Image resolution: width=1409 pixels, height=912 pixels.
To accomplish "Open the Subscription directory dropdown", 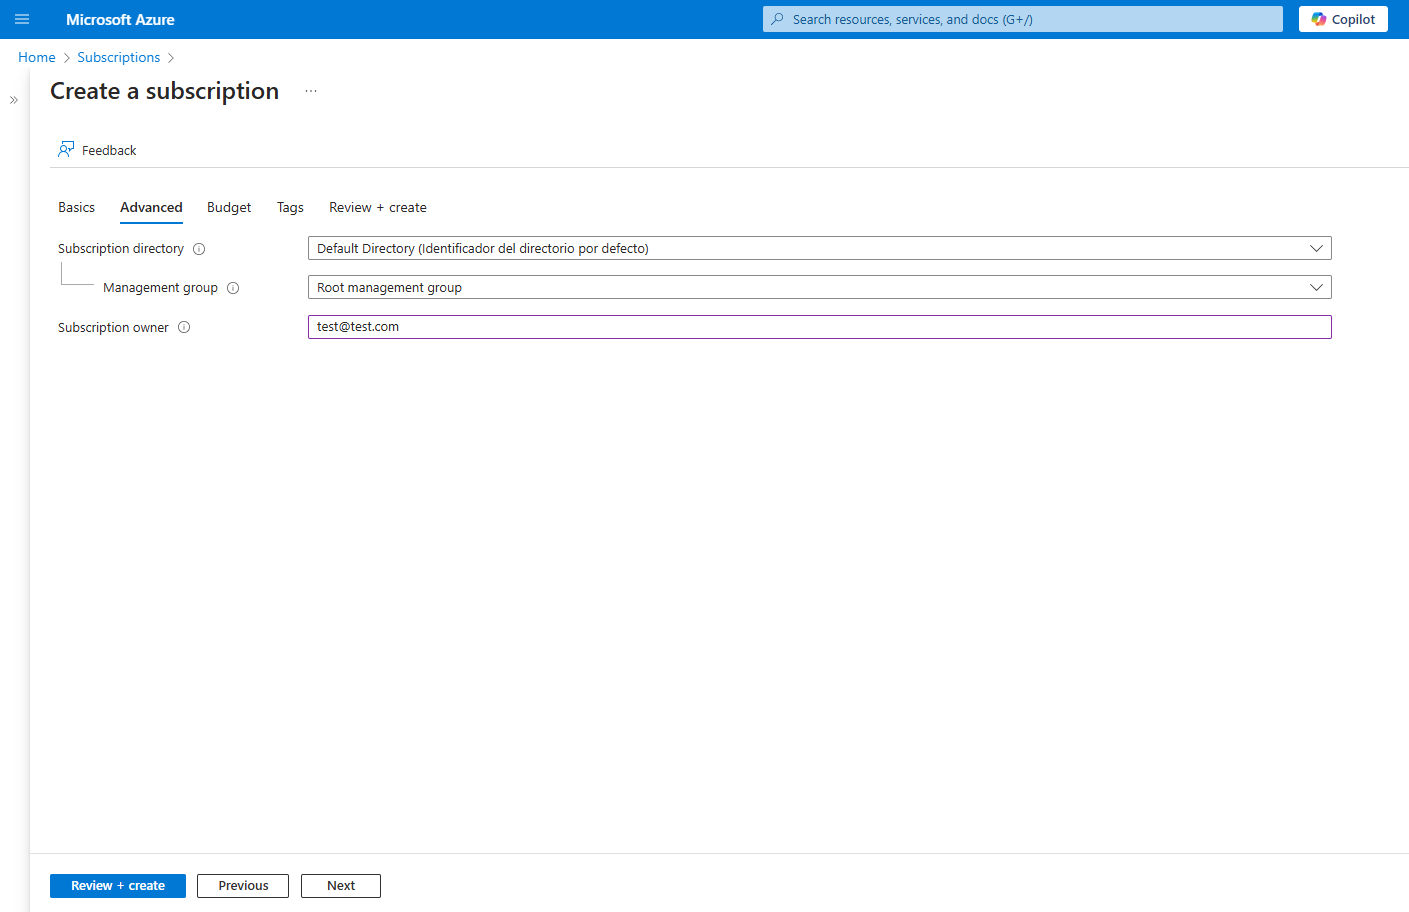I will tap(819, 248).
